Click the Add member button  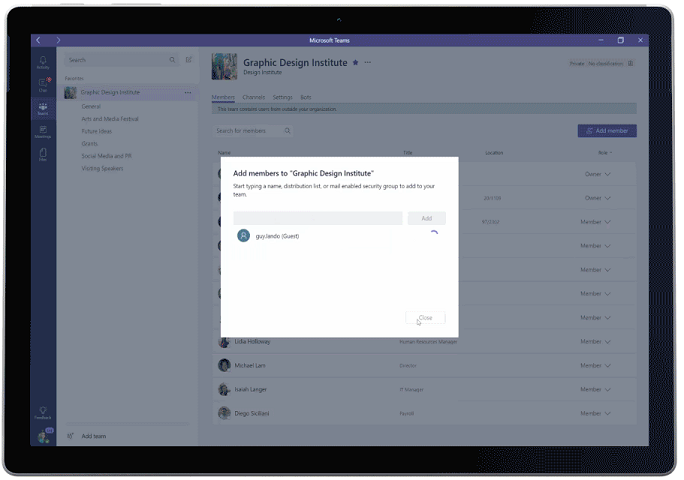tap(607, 131)
